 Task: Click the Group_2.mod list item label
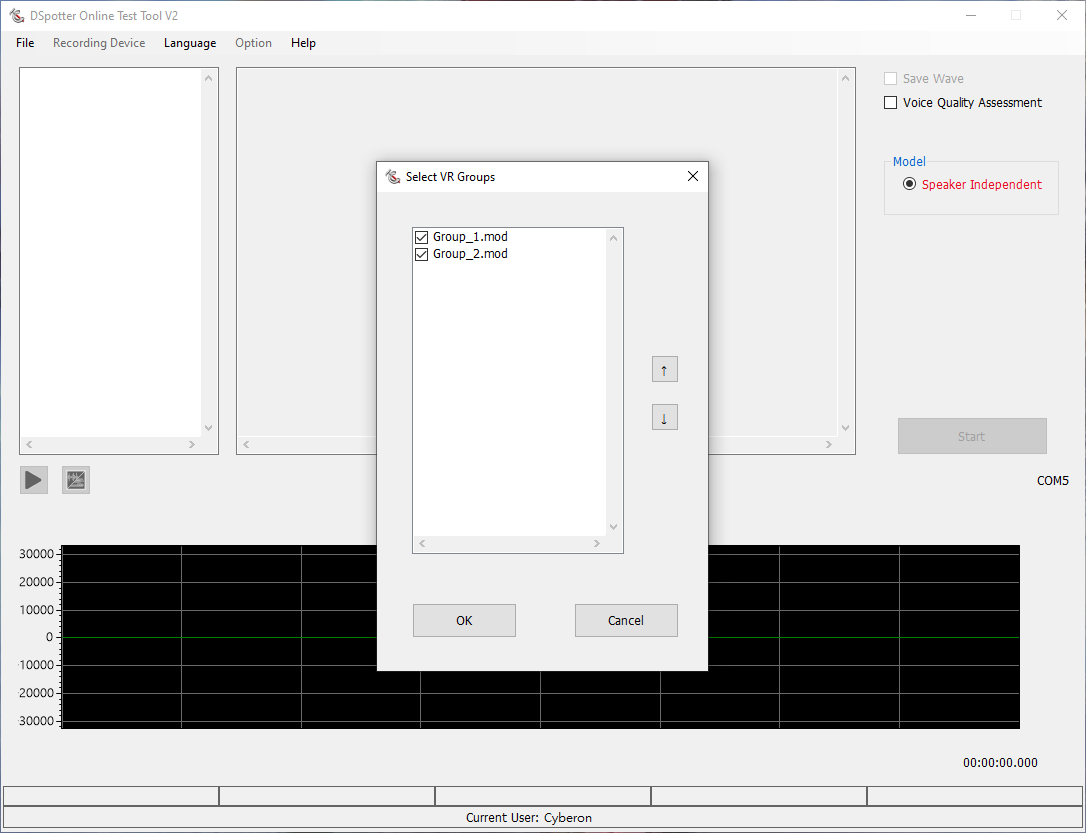470,254
